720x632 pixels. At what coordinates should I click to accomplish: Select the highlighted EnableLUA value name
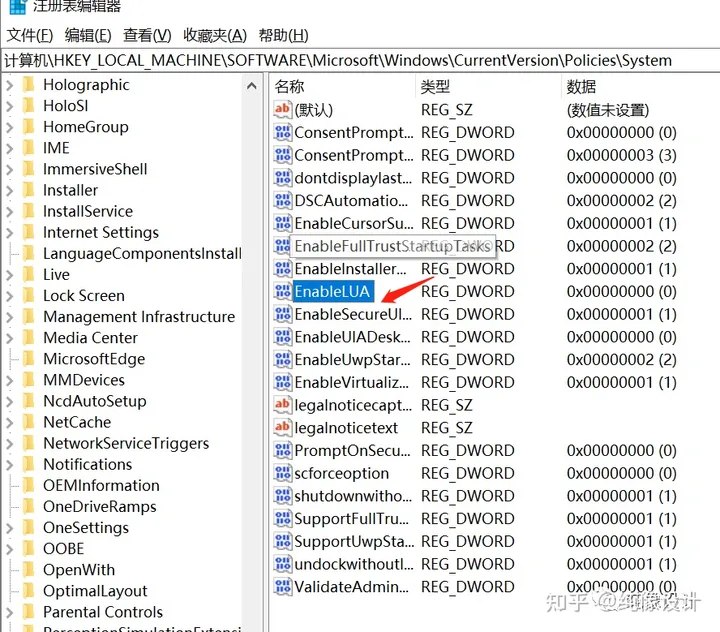point(333,291)
